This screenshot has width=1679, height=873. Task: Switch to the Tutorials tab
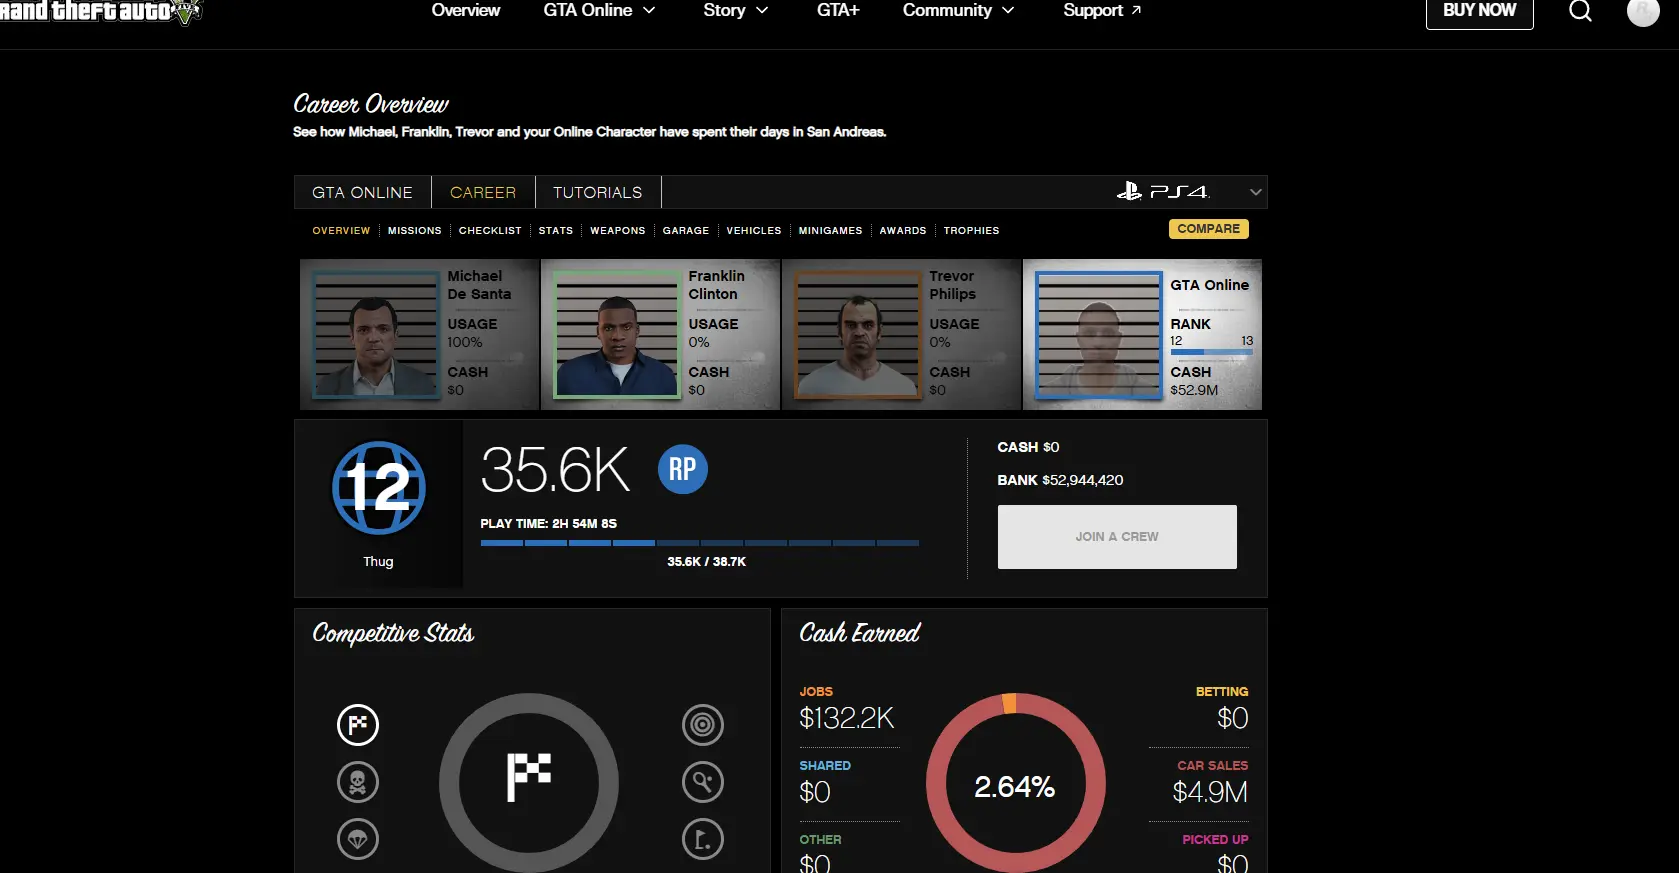coord(598,192)
